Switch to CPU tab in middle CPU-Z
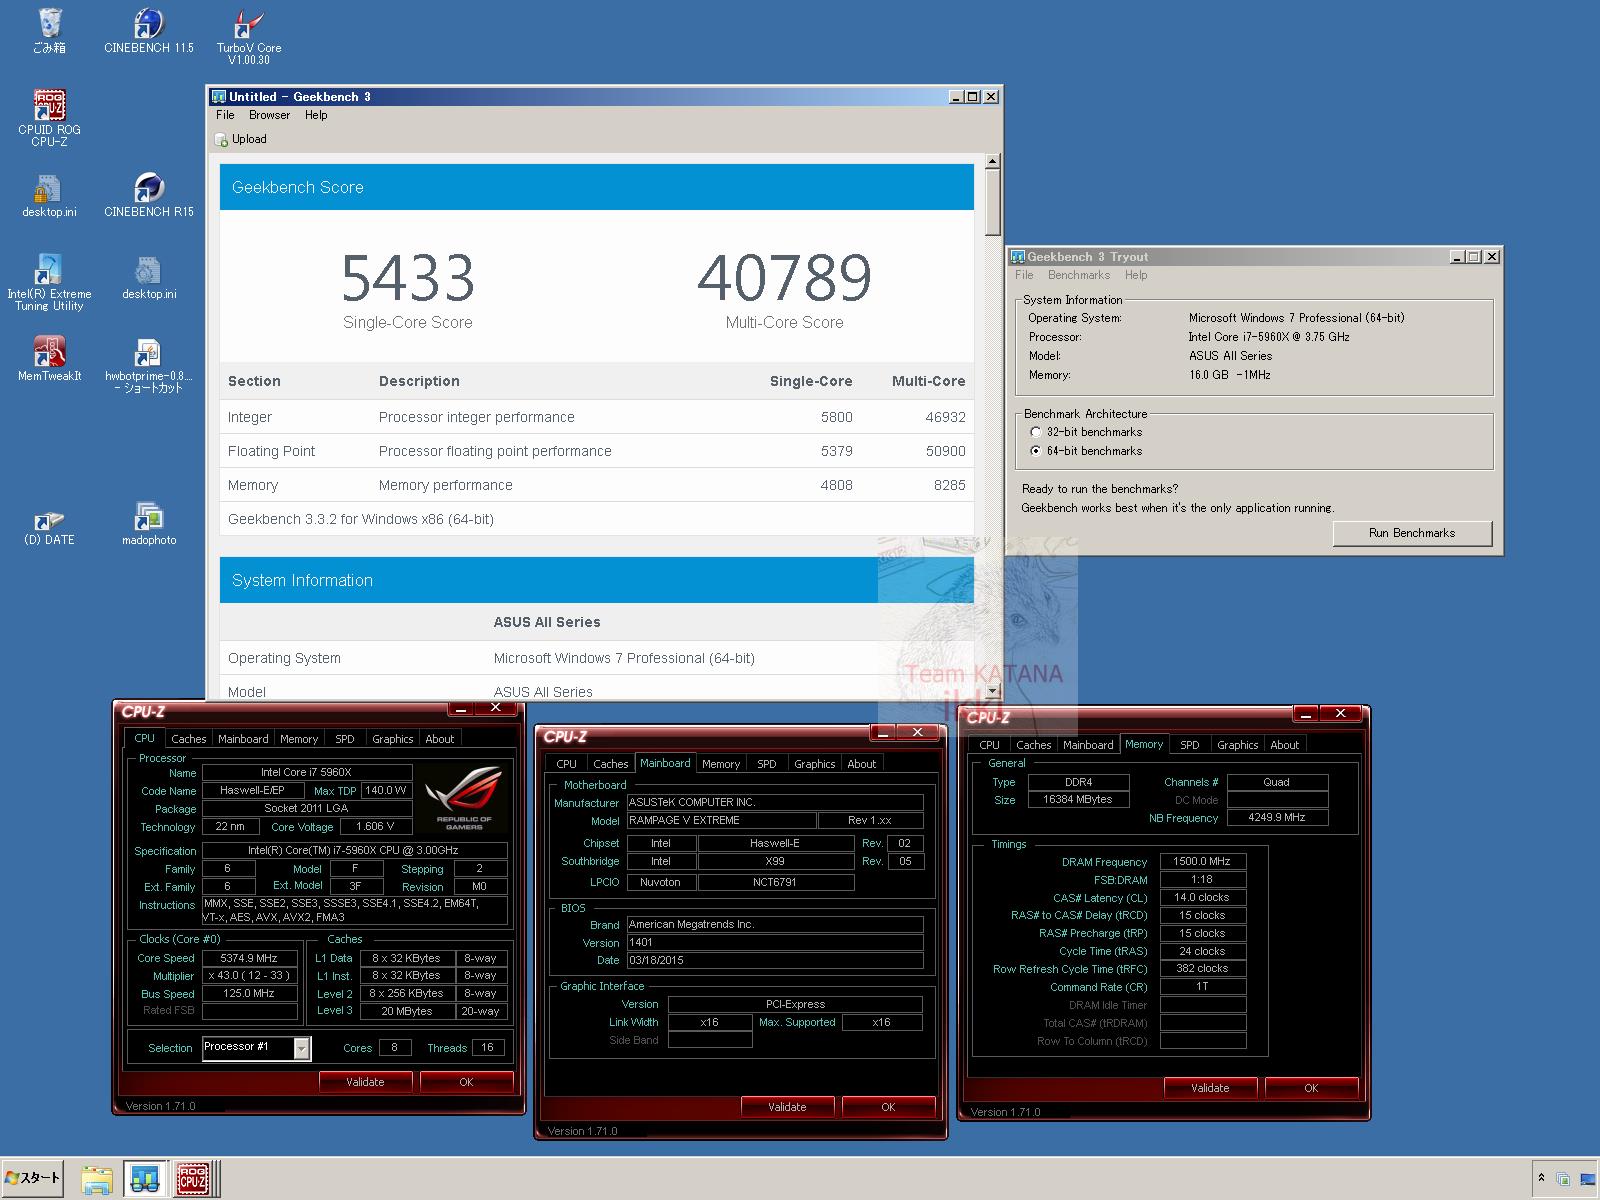This screenshot has width=1600, height=1200. tap(567, 764)
